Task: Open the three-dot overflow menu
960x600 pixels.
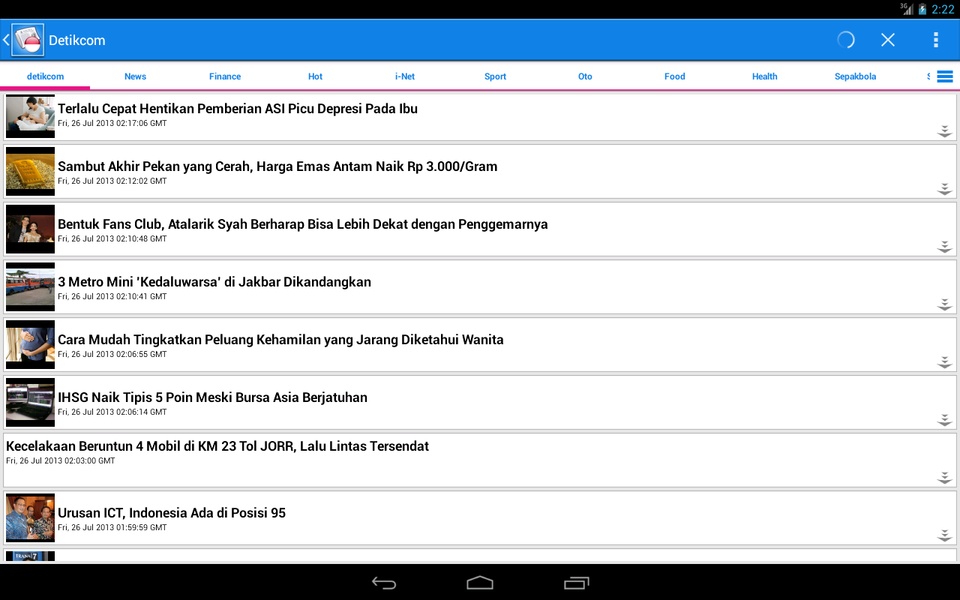Action: click(x=936, y=40)
